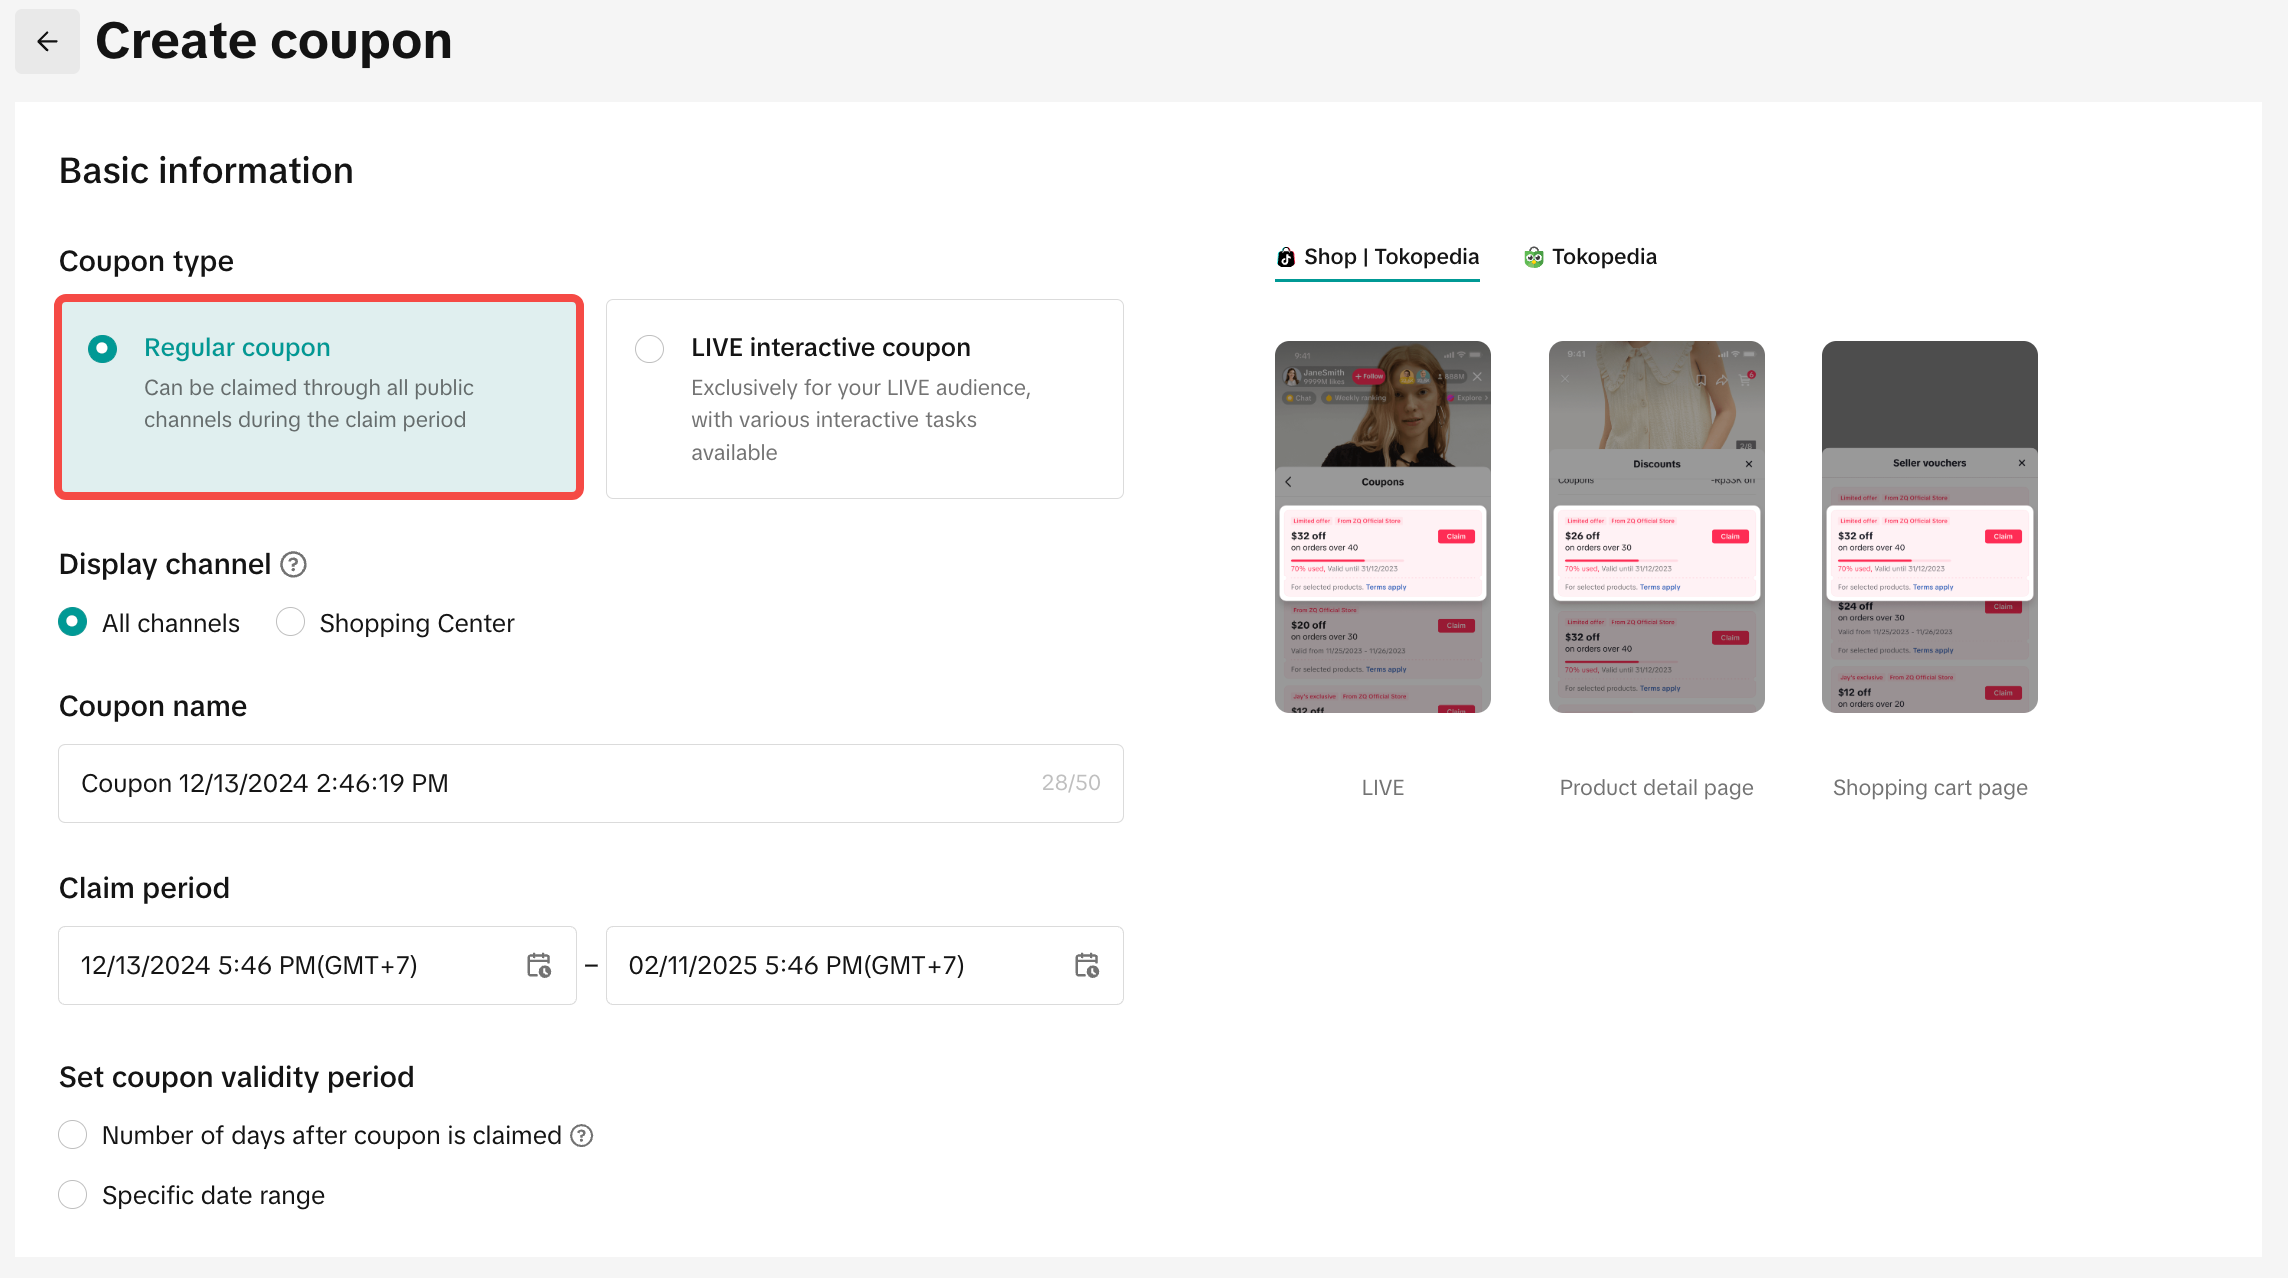Click the Tokopedia owl icon

pyautogui.click(x=1533, y=257)
